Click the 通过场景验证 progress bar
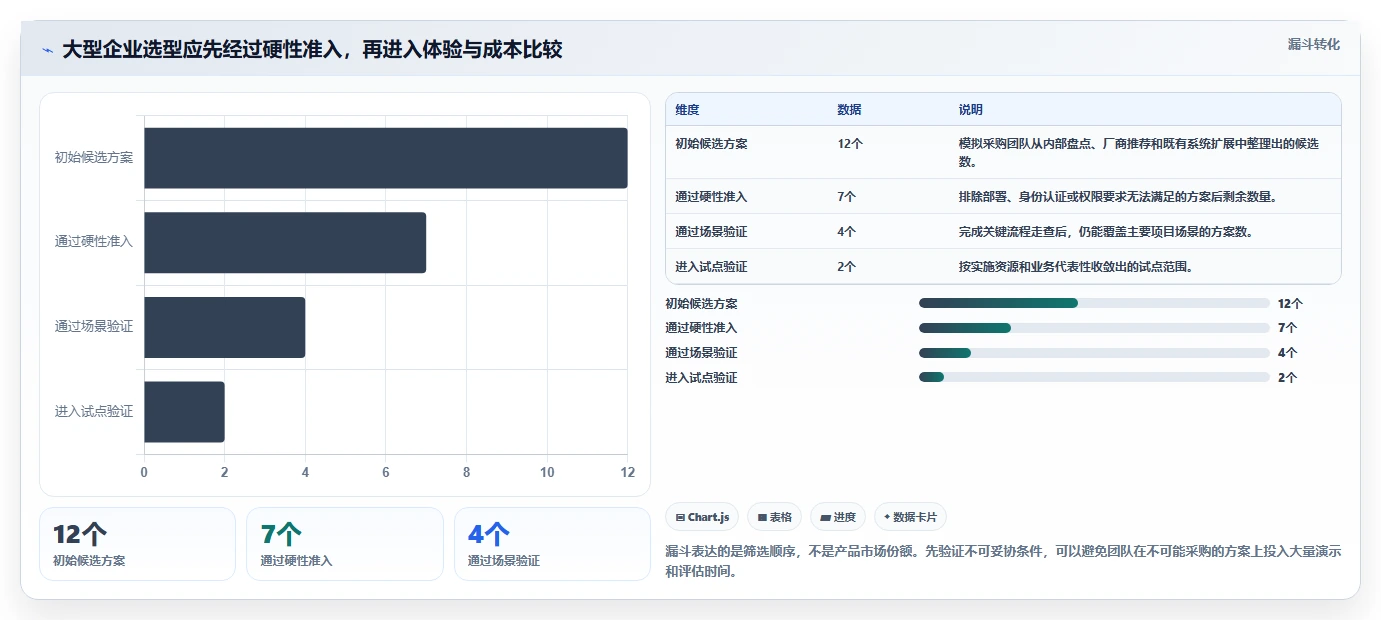1381x620 pixels. (1094, 353)
